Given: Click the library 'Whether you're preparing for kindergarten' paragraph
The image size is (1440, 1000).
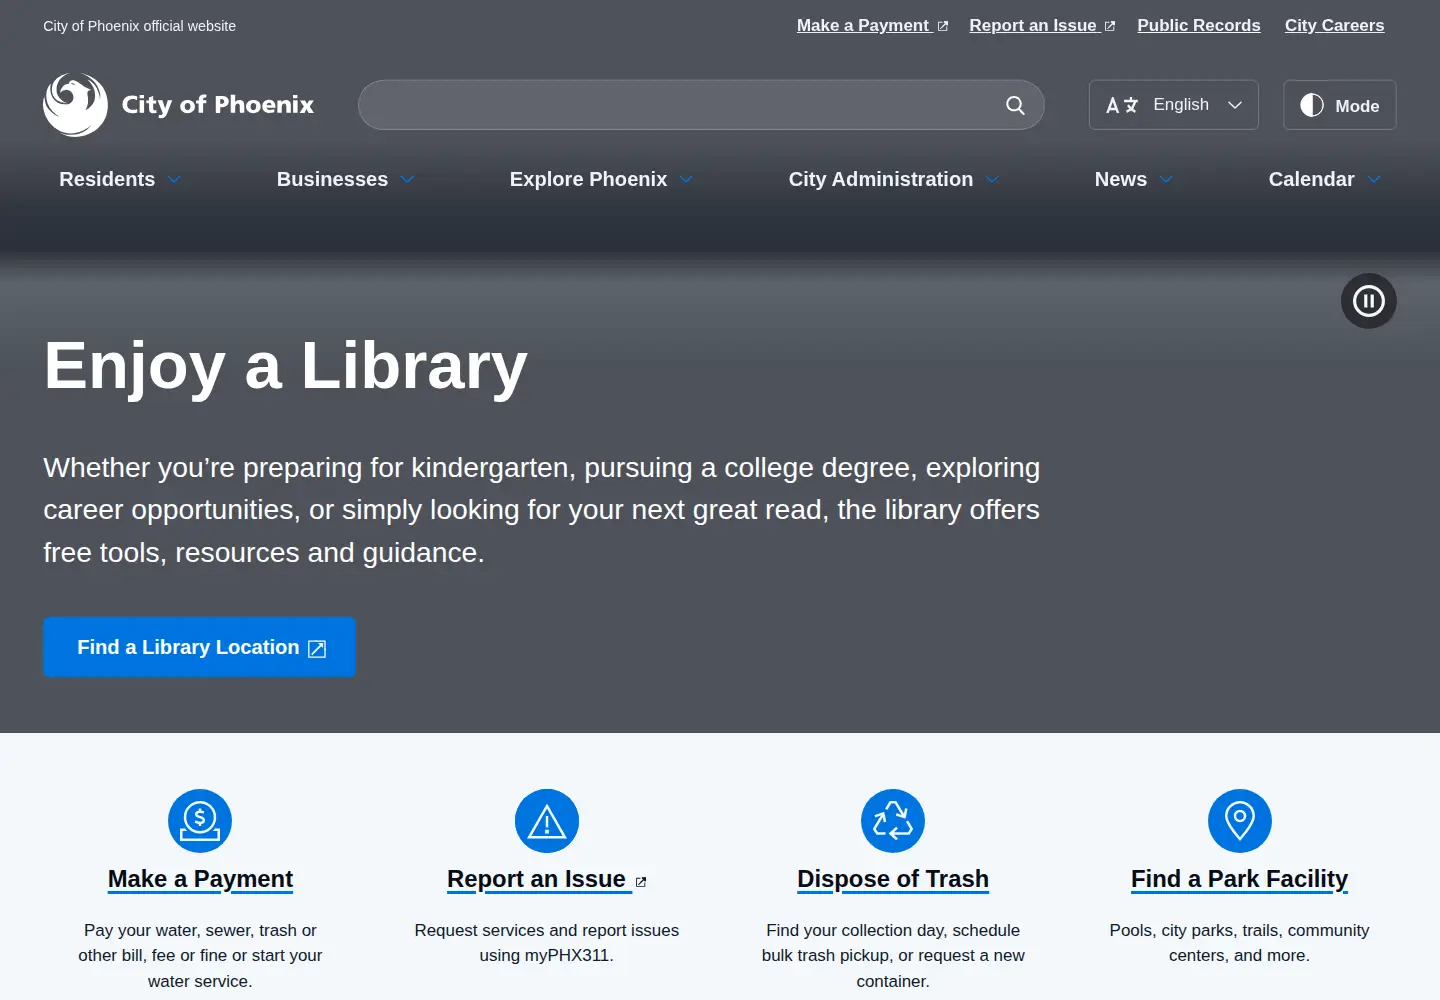Looking at the screenshot, I should (541, 510).
